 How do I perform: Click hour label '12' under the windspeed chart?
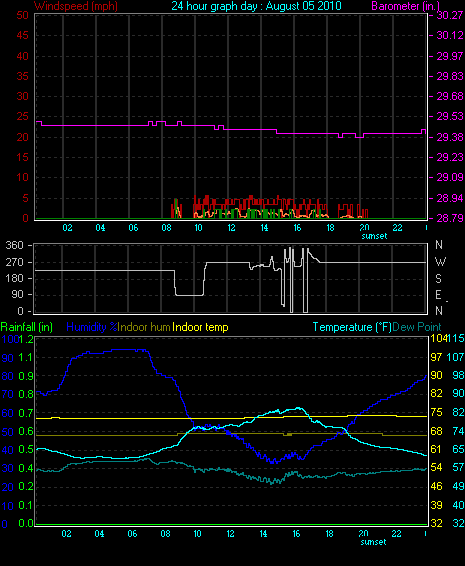231,228
